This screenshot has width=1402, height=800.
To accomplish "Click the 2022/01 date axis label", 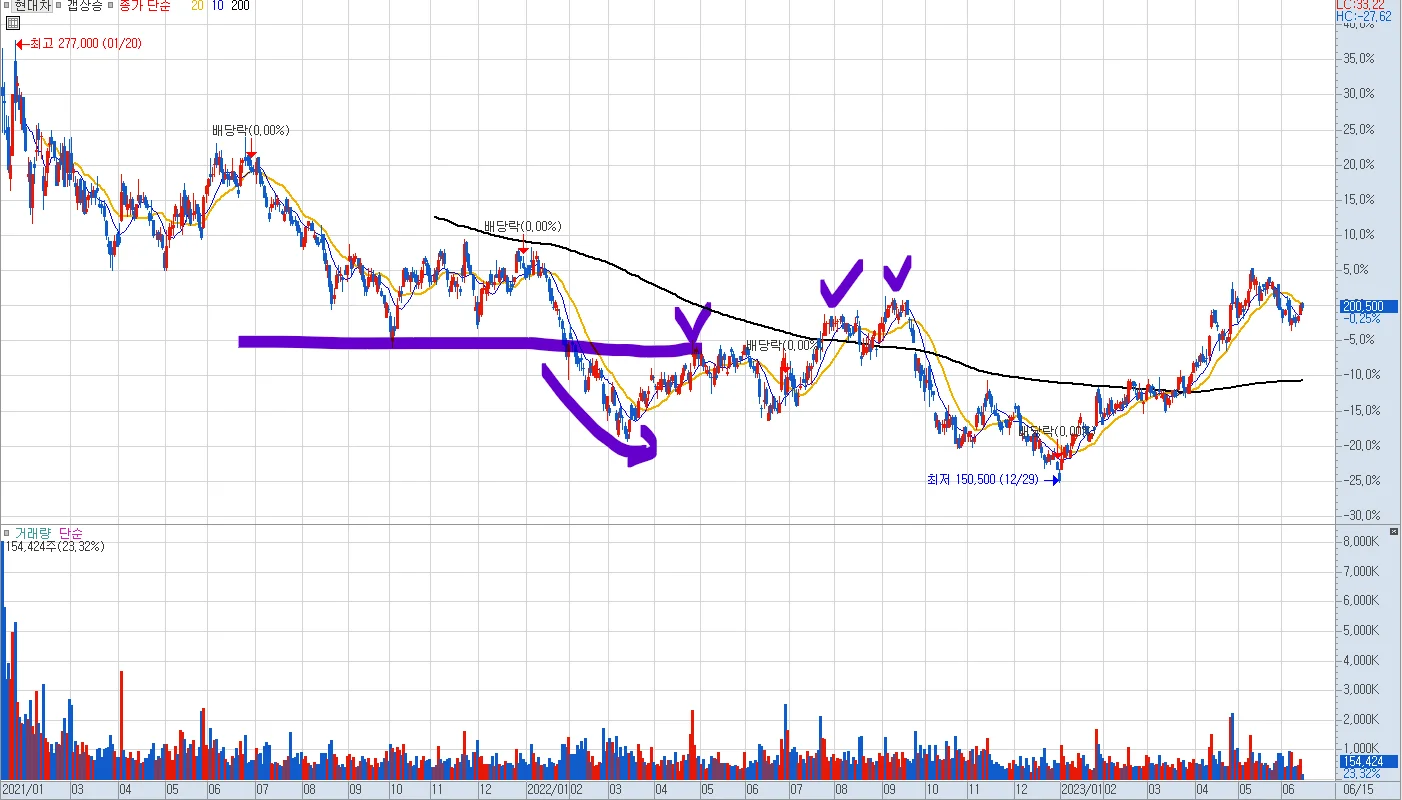I will 548,790.
